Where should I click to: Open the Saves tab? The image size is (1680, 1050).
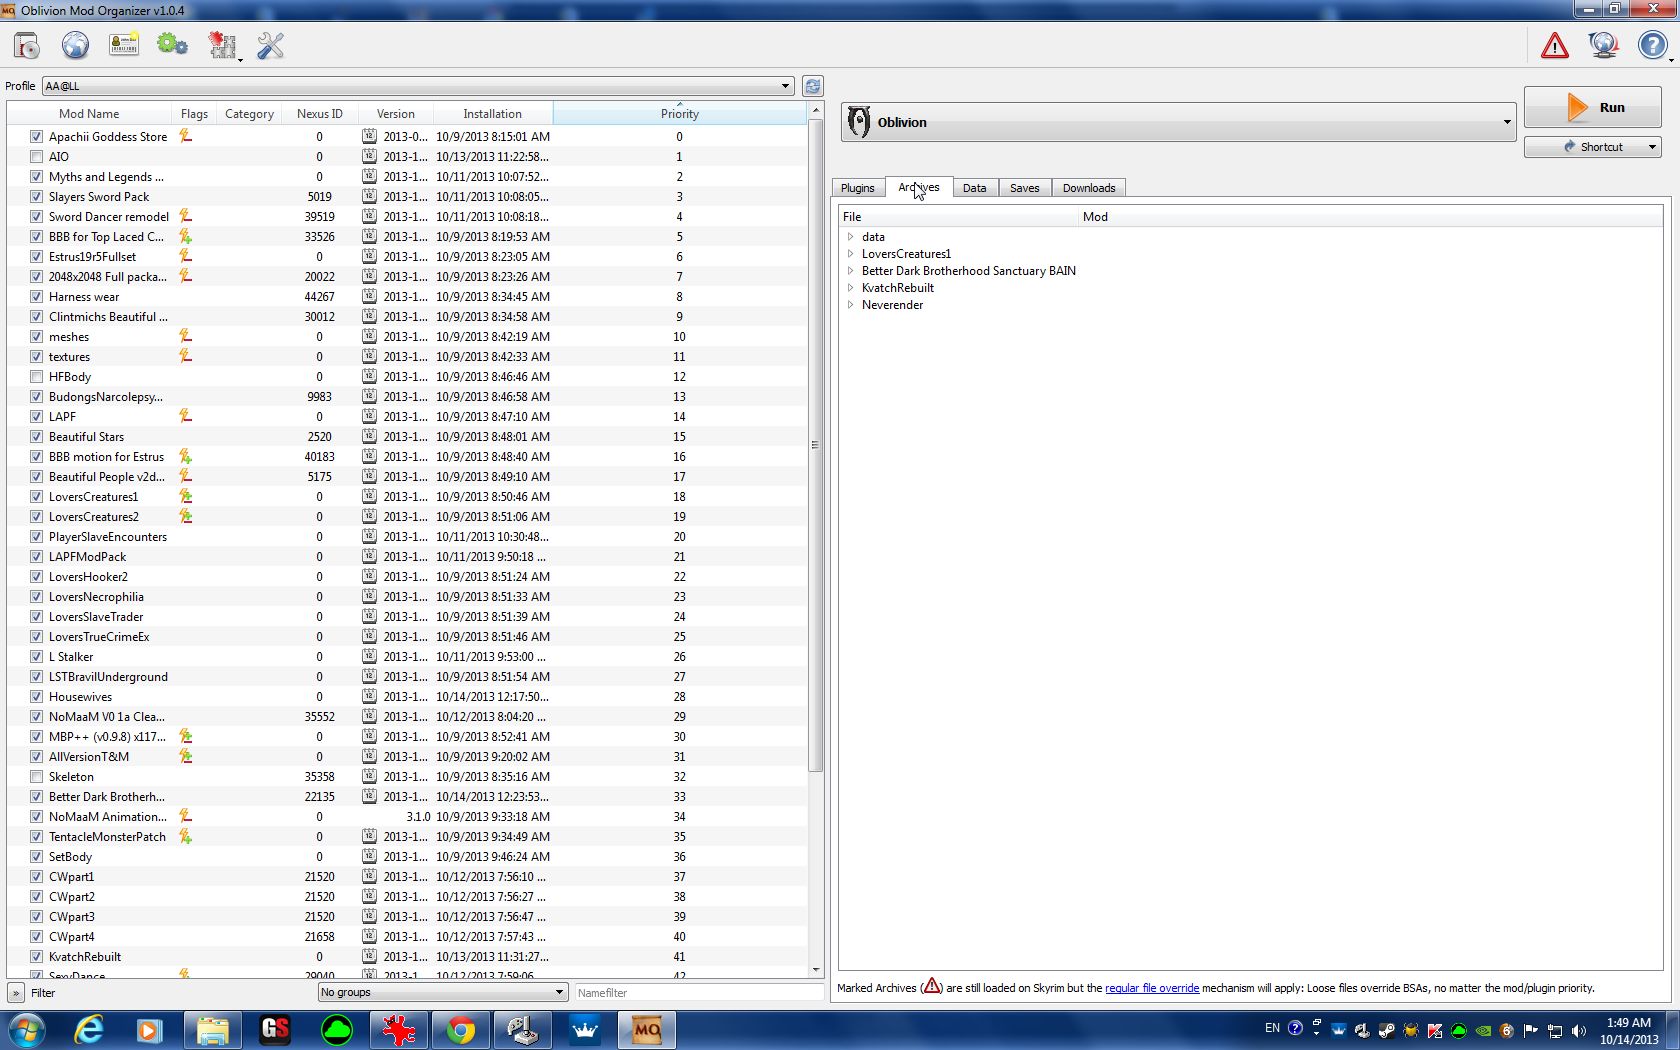coord(1024,188)
